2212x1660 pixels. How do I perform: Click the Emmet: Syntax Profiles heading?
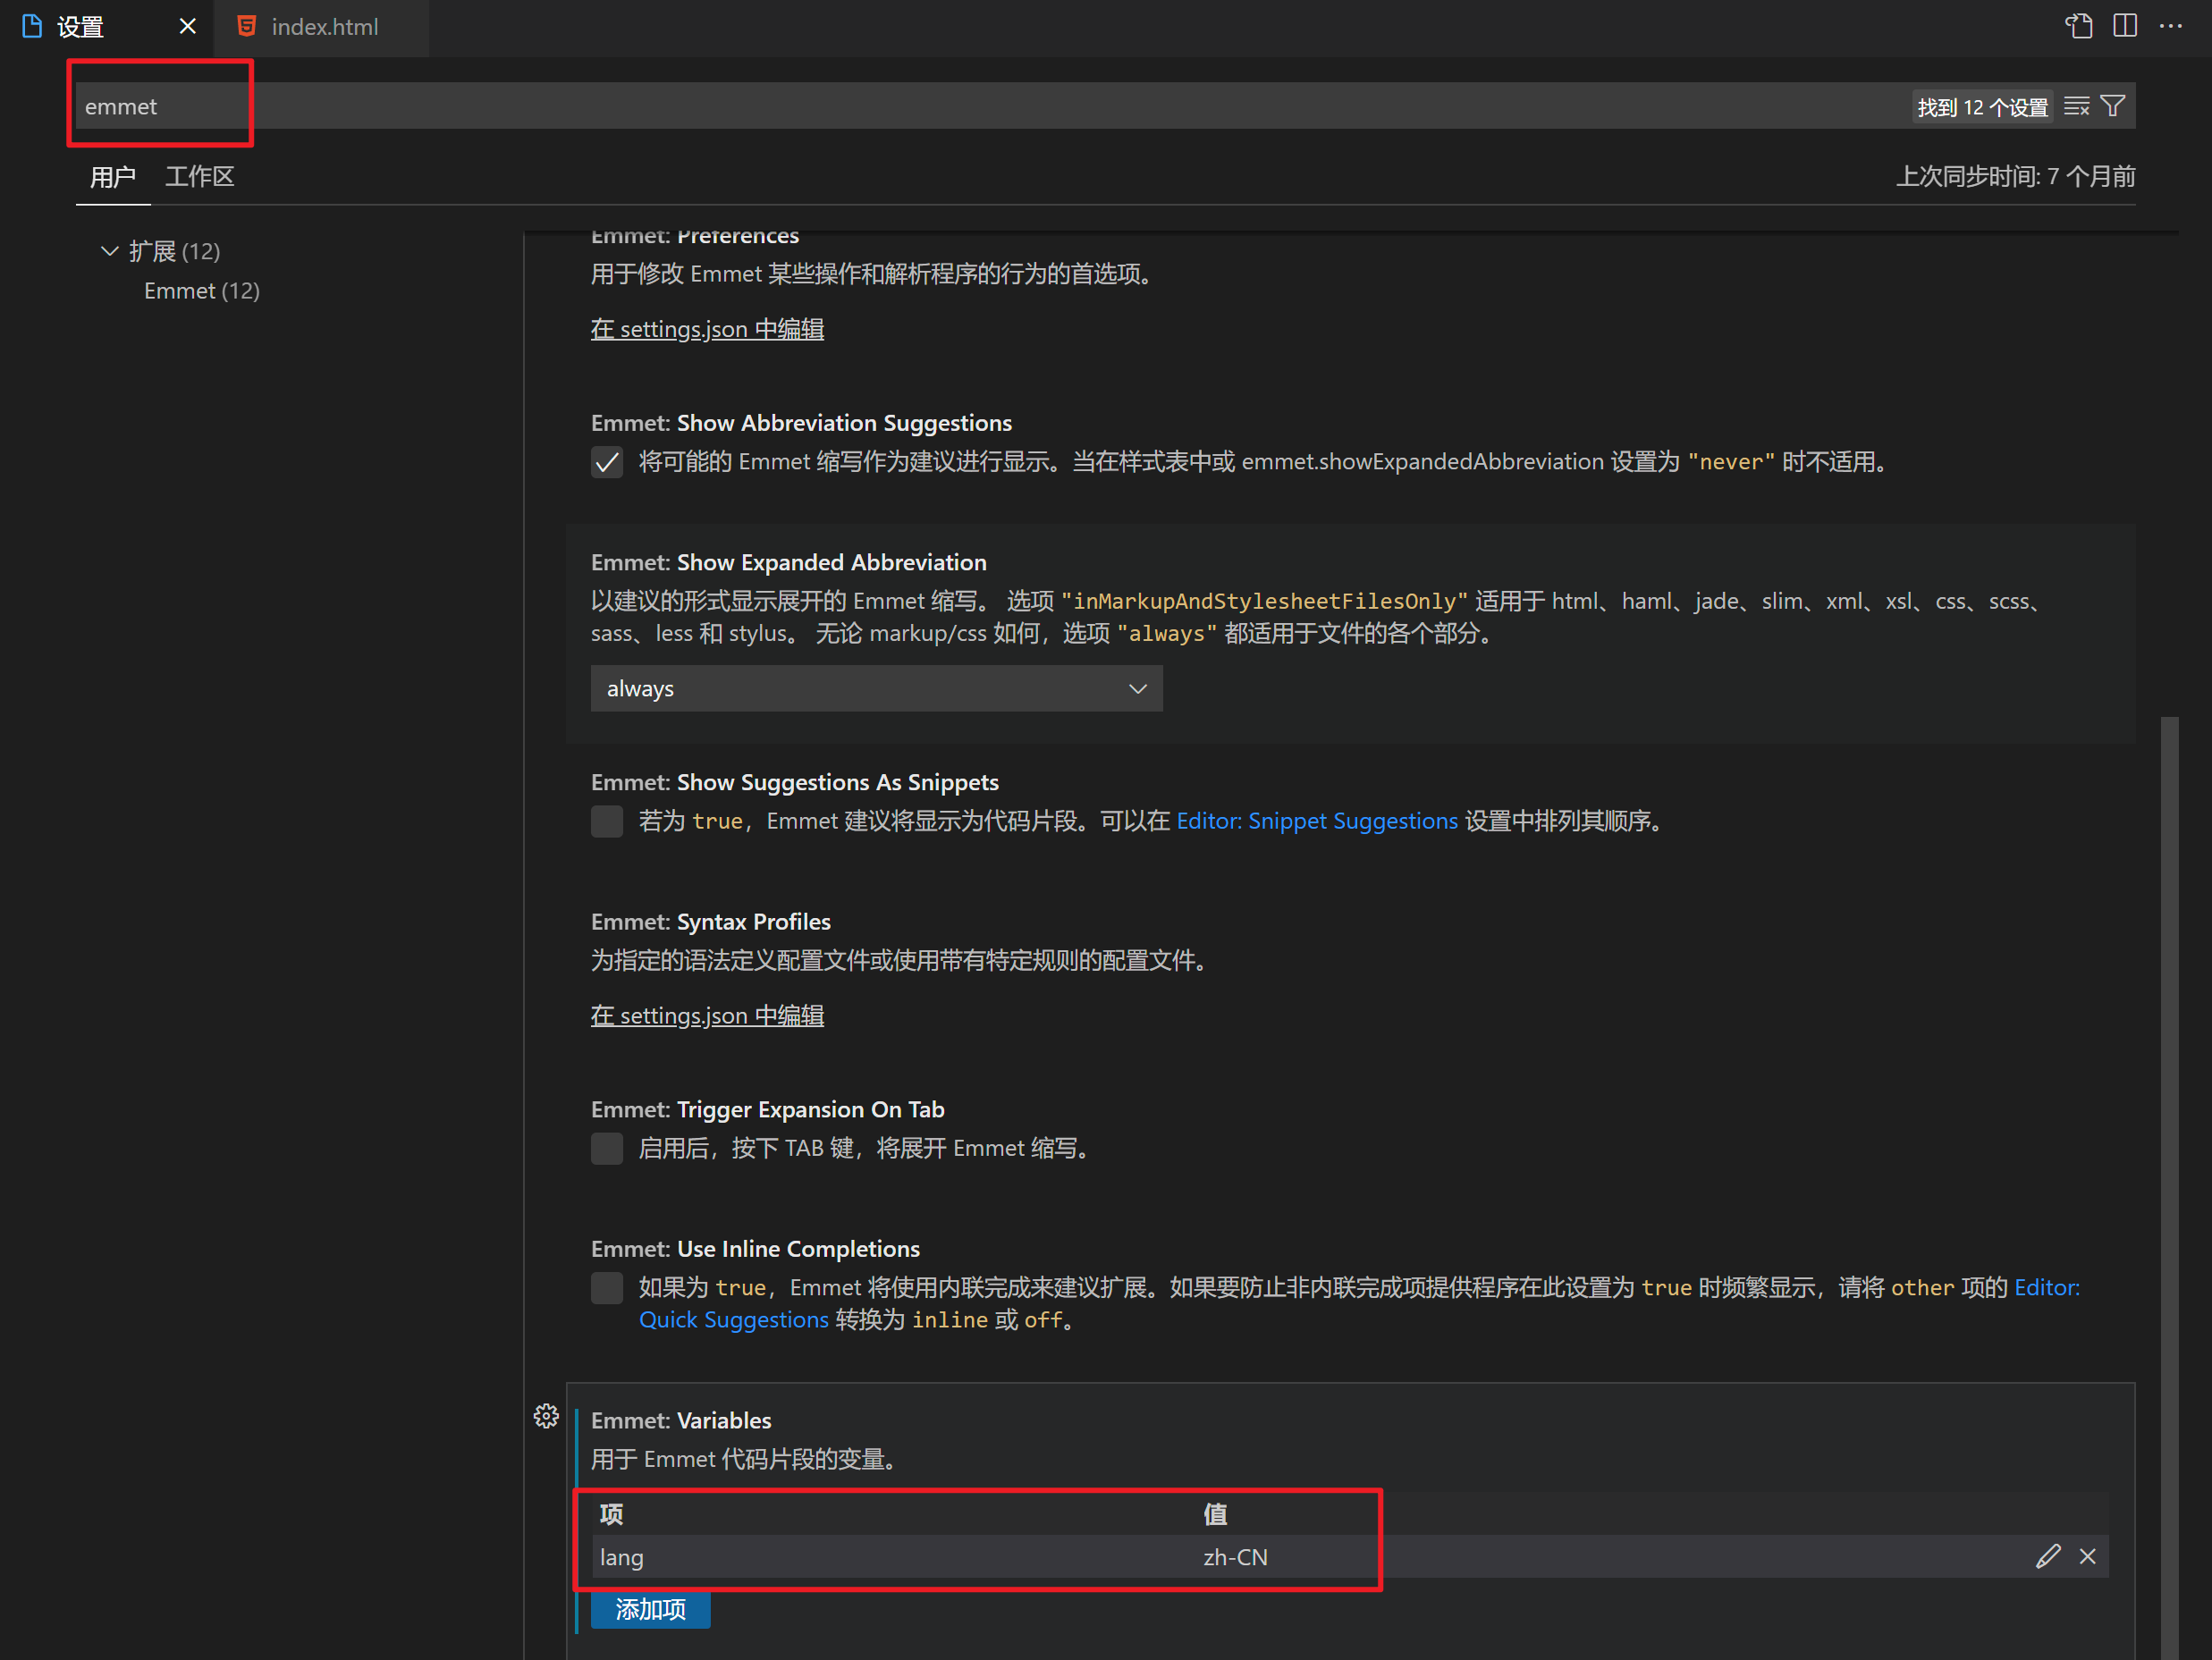pyautogui.click(x=711, y=921)
